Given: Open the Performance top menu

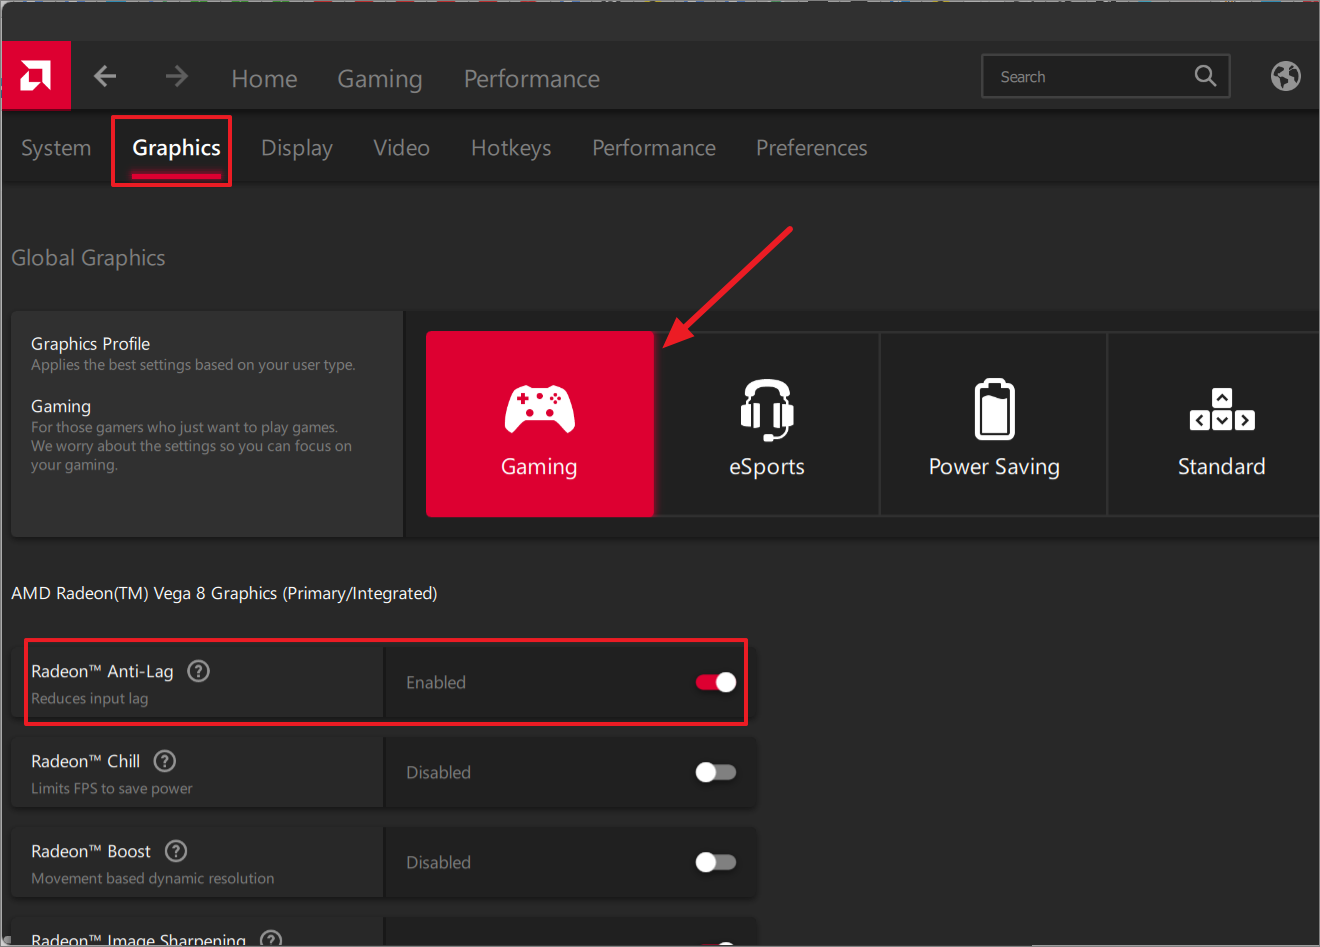Looking at the screenshot, I should tap(532, 79).
